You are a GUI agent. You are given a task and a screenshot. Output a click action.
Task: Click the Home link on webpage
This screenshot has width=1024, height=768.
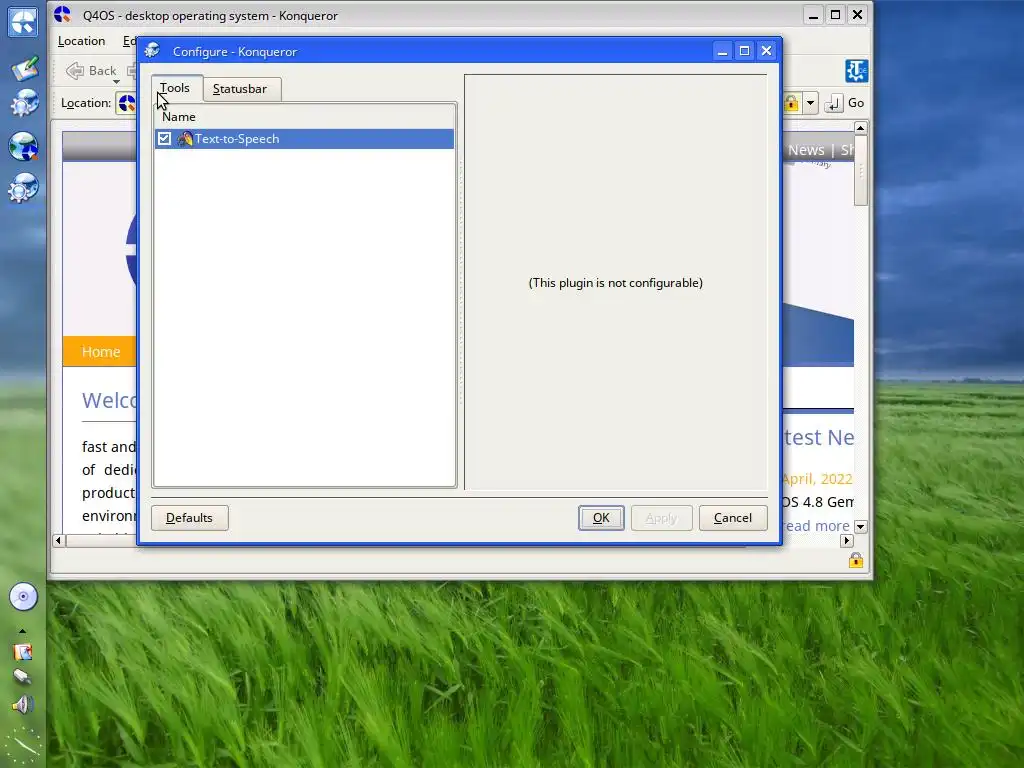click(x=101, y=352)
